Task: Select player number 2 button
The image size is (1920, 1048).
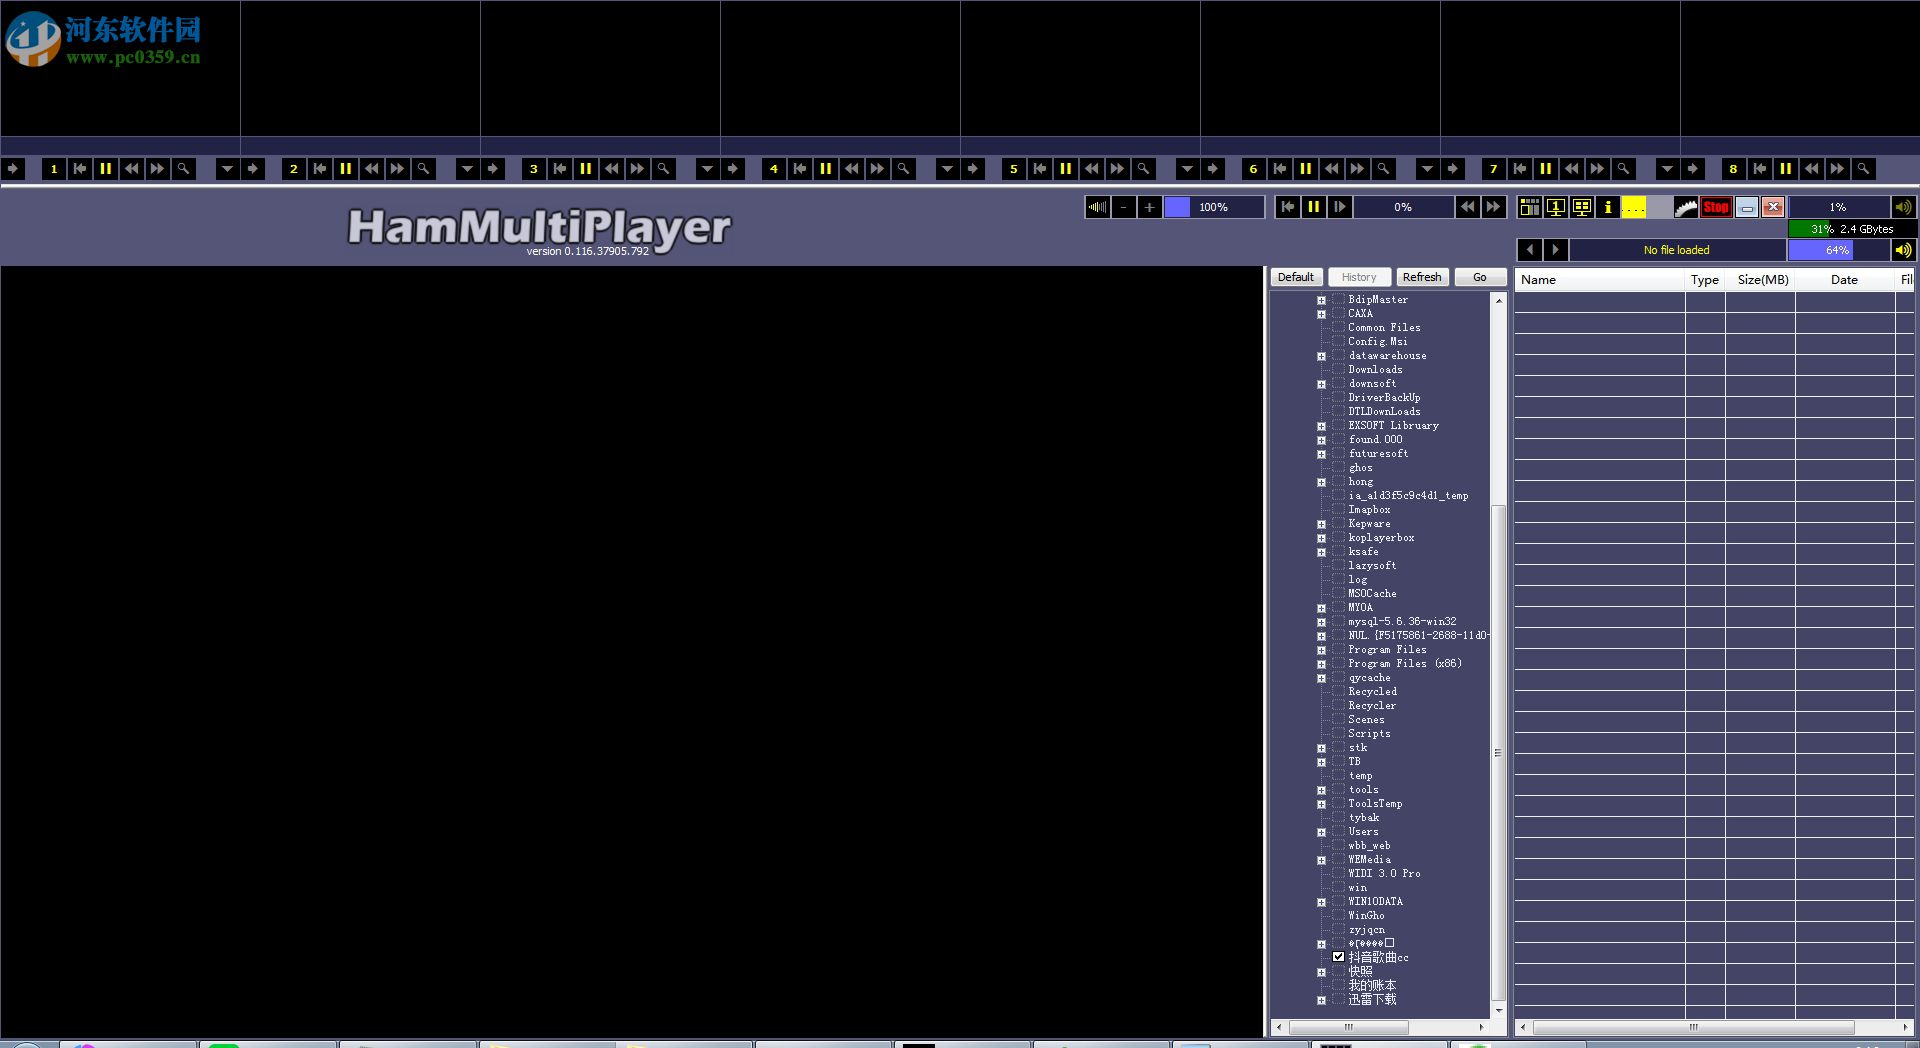Action: pos(294,169)
